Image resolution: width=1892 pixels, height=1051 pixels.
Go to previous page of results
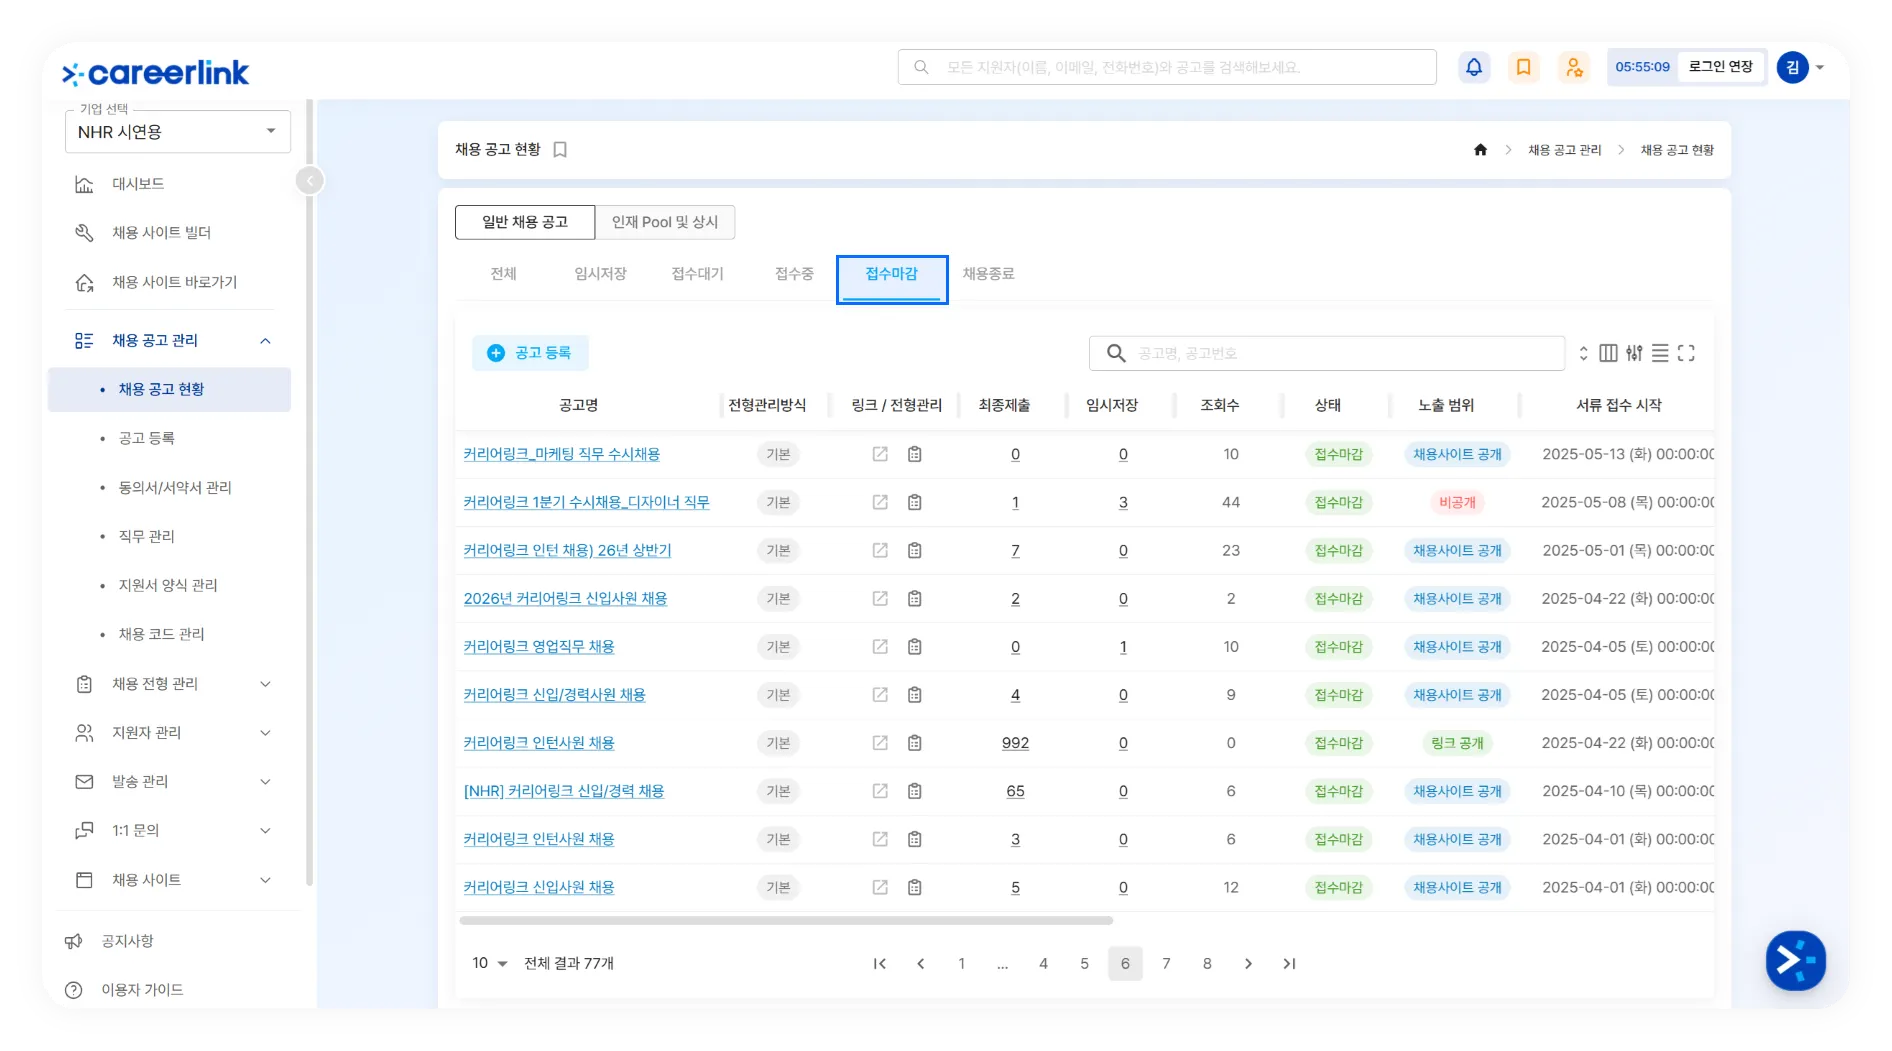[921, 964]
